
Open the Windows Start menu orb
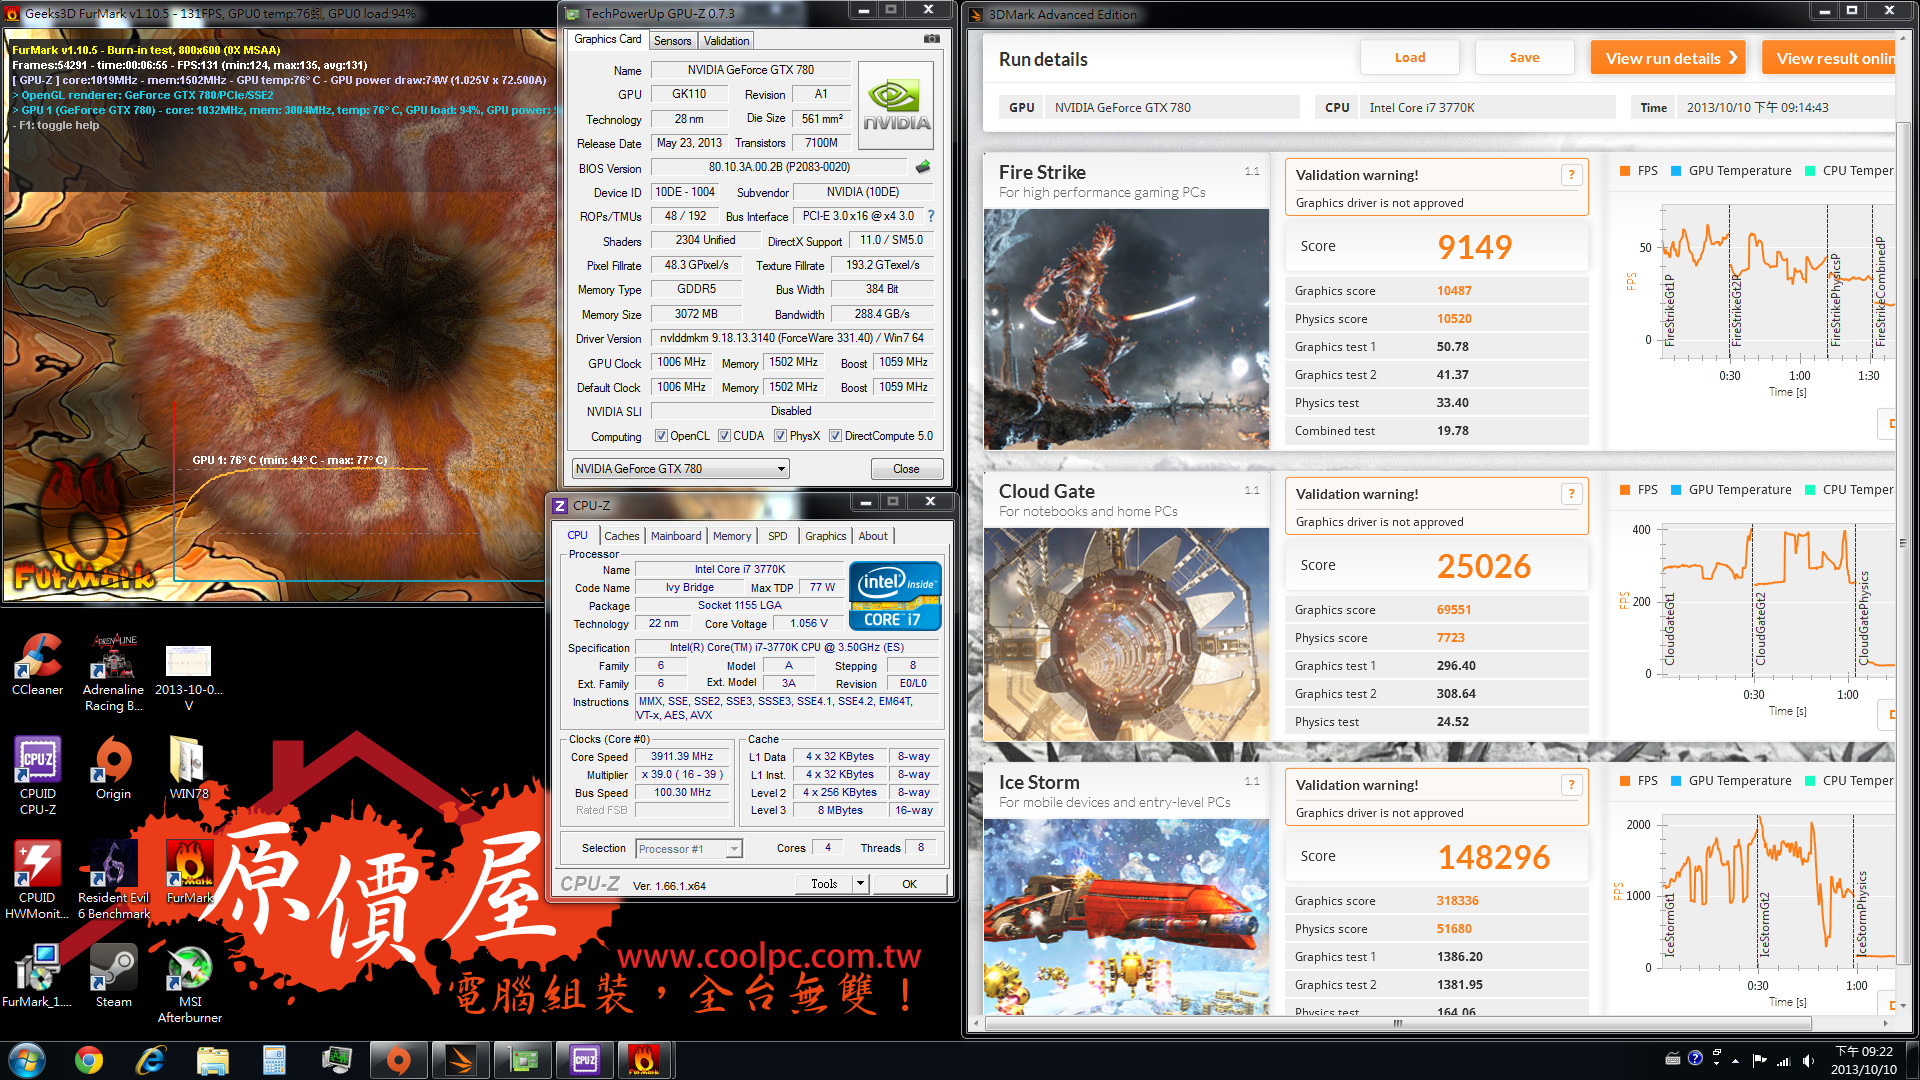point(27,1060)
